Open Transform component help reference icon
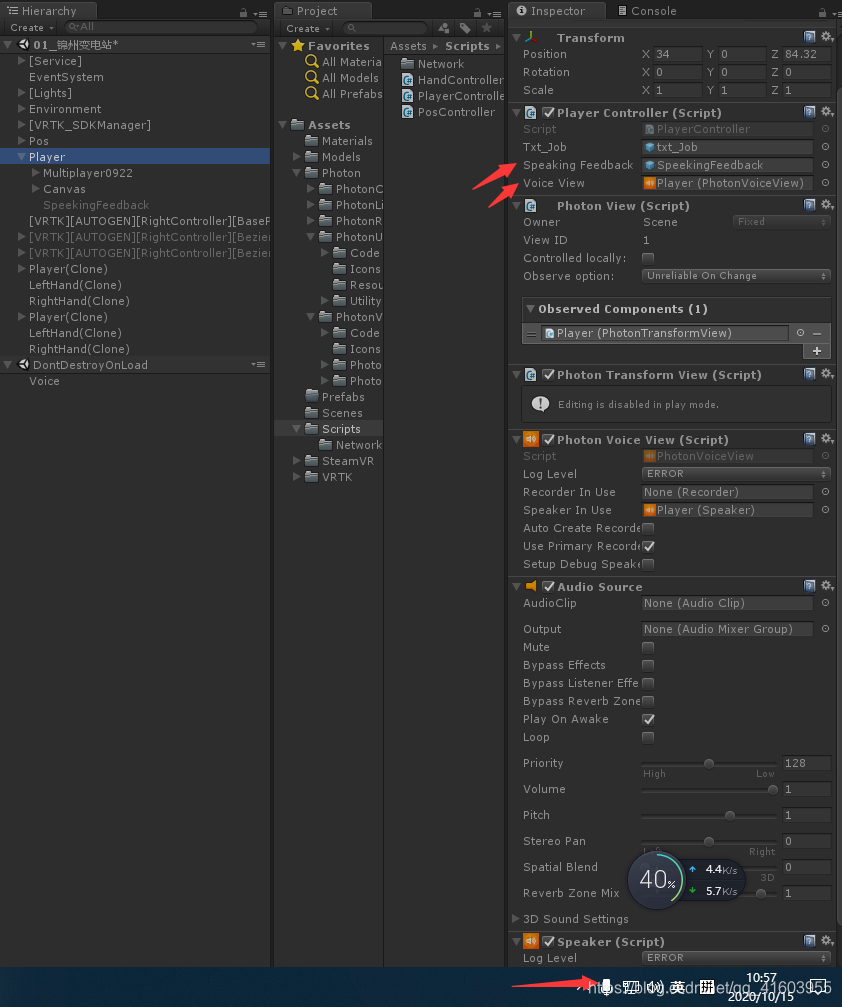The image size is (842, 1007). 809,37
